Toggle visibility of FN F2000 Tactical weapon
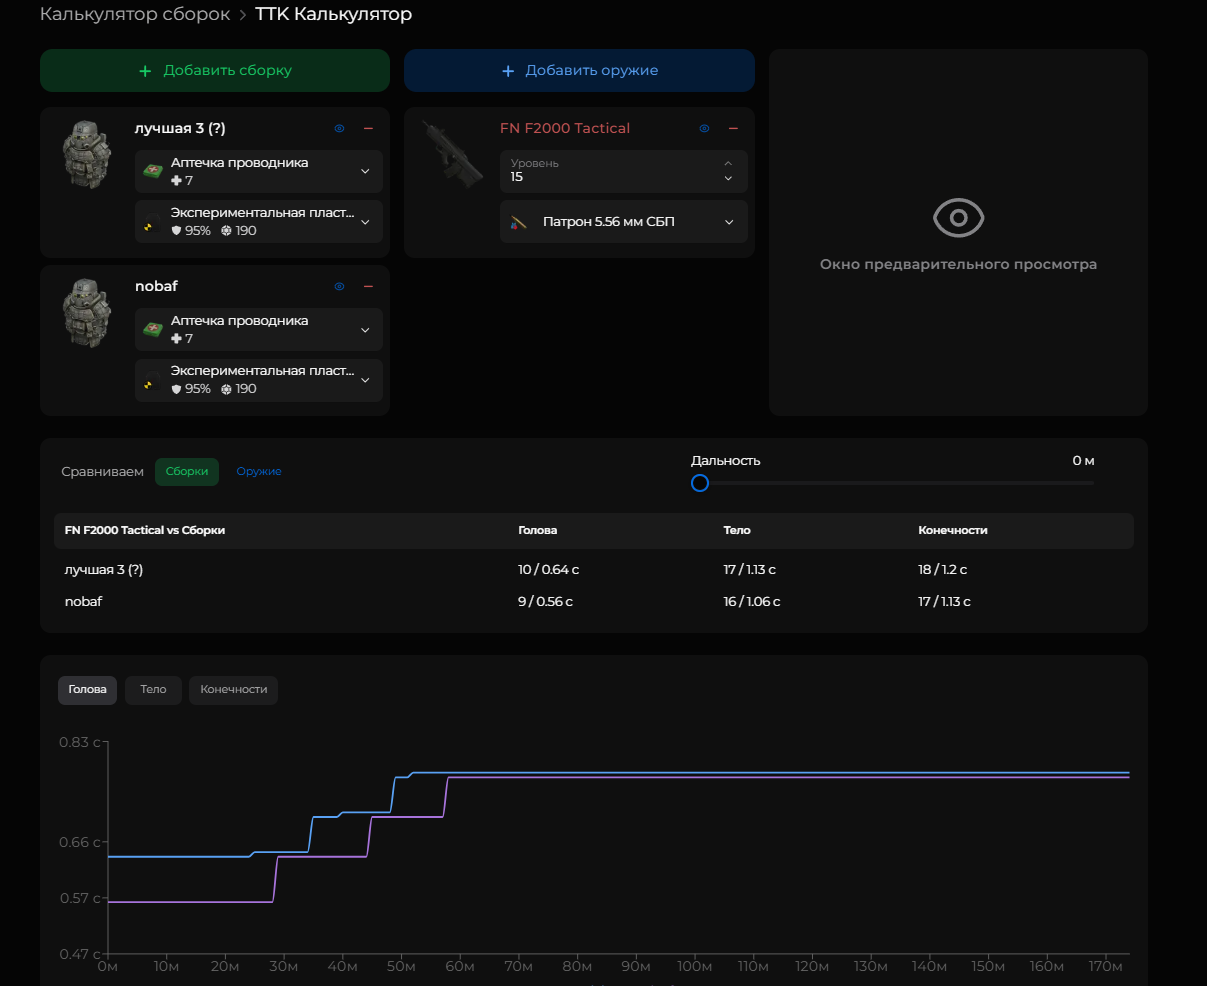1207x986 pixels. click(x=704, y=129)
